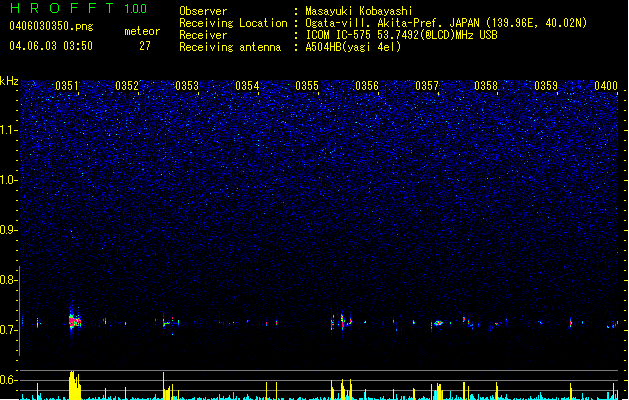Click observer name Masayuki Kobayashi
Viewport: 629px width, 400px height.
[x=359, y=11]
